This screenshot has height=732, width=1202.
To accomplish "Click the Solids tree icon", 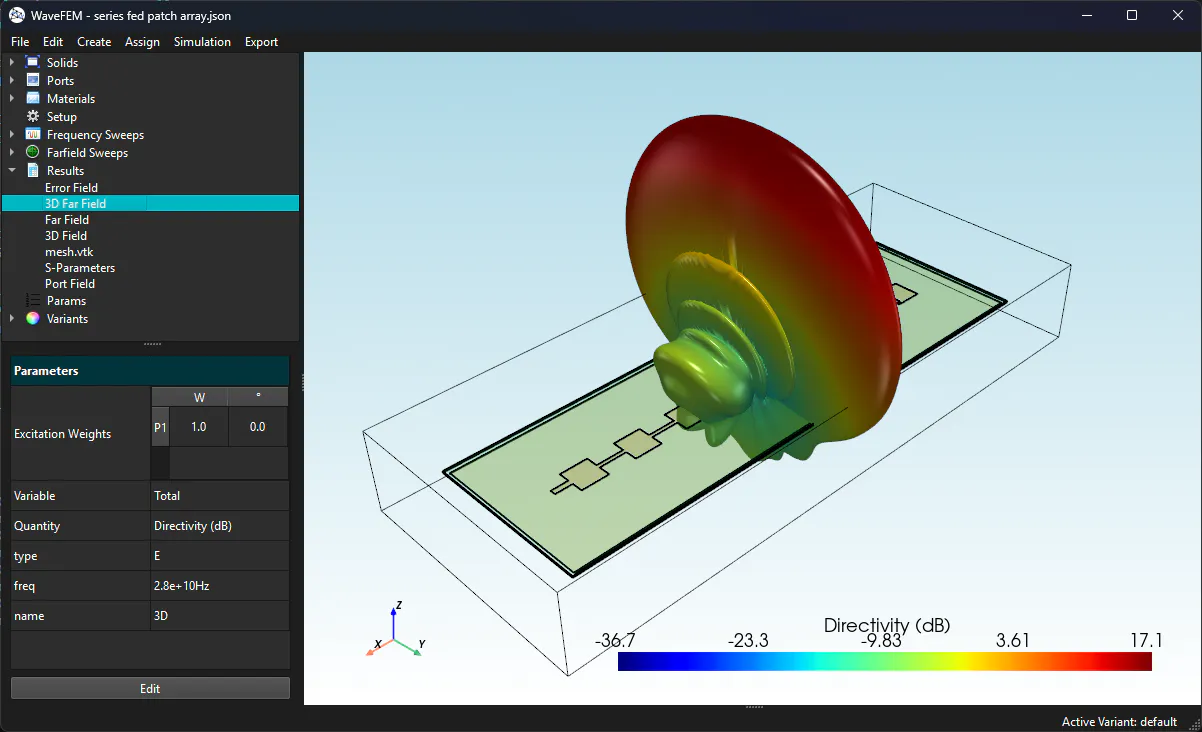I will coord(33,62).
